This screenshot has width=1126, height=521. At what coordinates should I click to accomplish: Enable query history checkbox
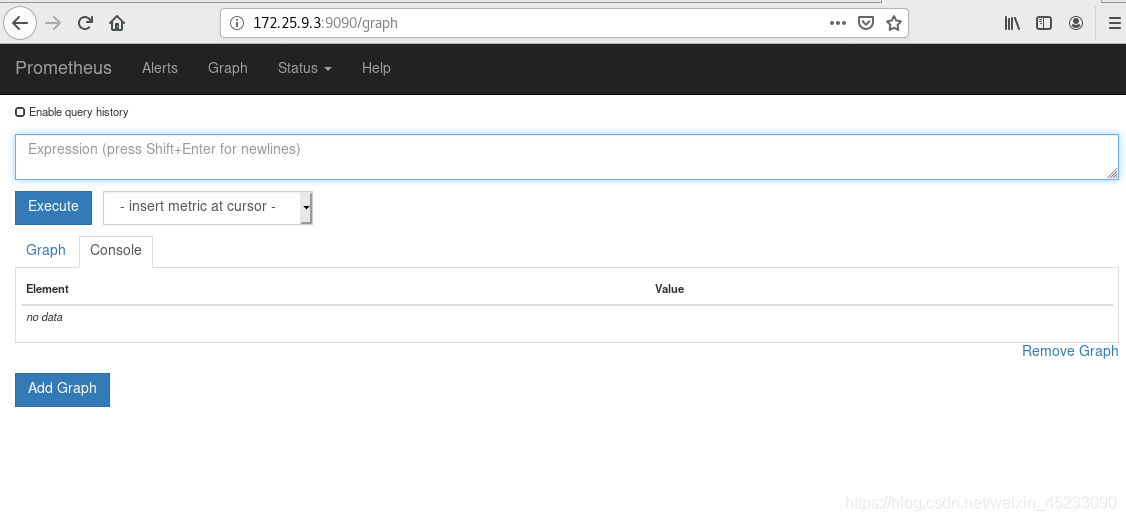20,112
